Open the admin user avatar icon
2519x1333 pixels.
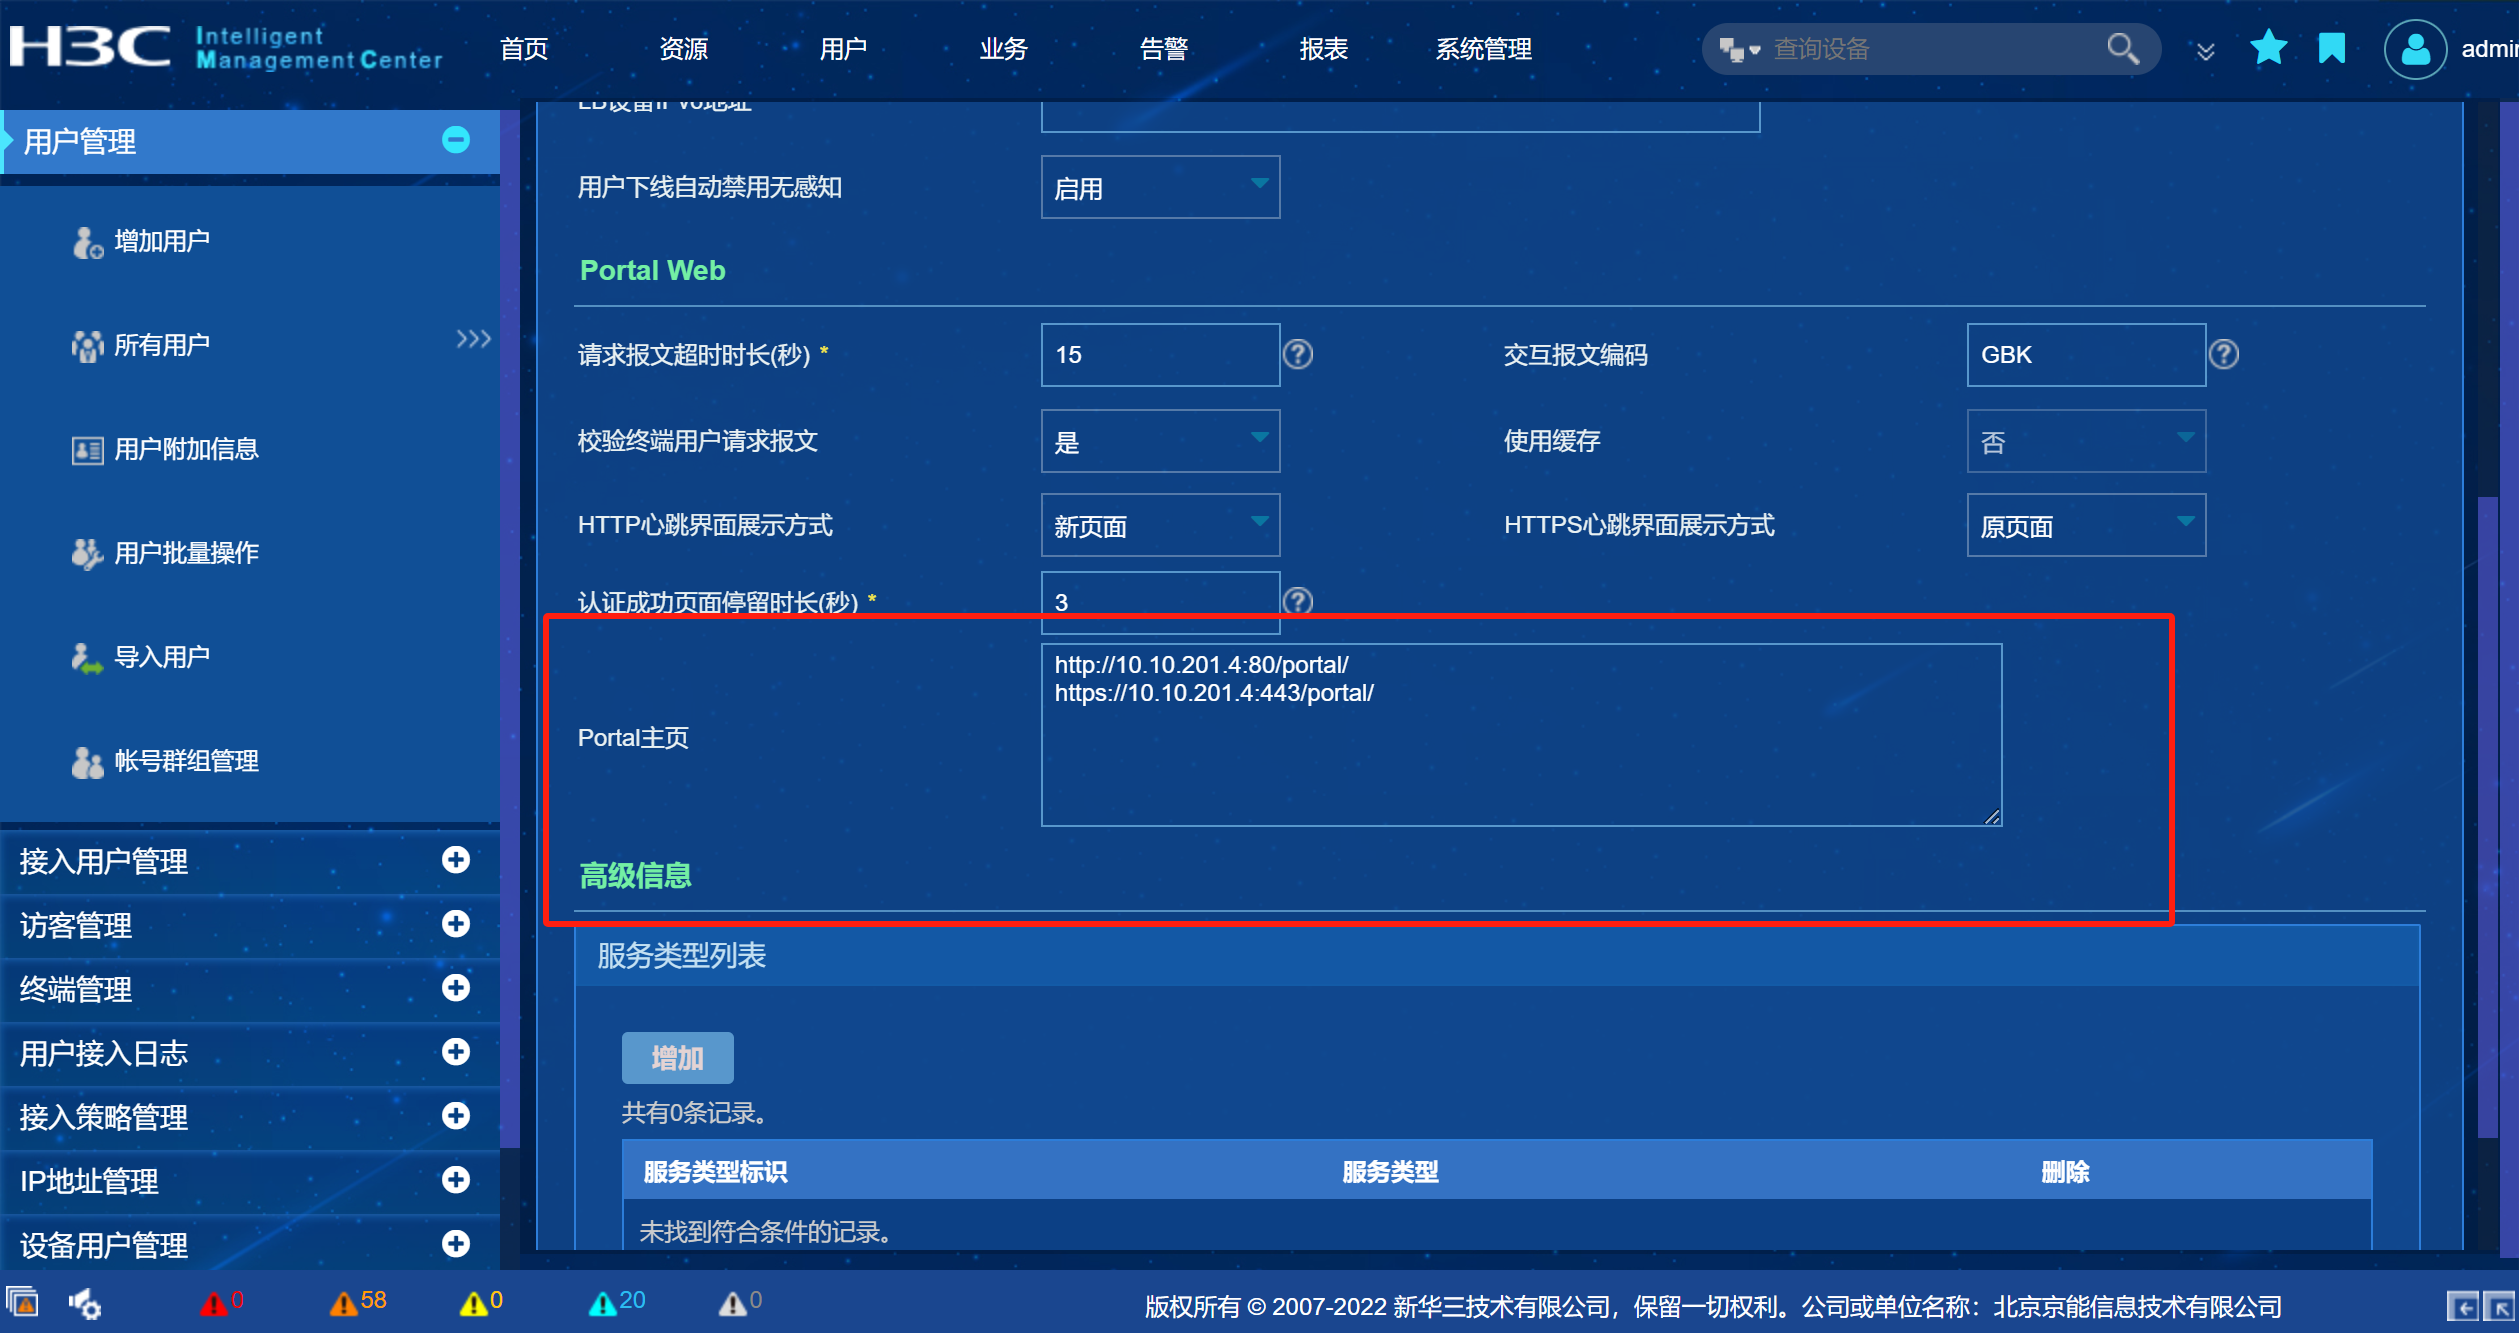coord(2414,48)
